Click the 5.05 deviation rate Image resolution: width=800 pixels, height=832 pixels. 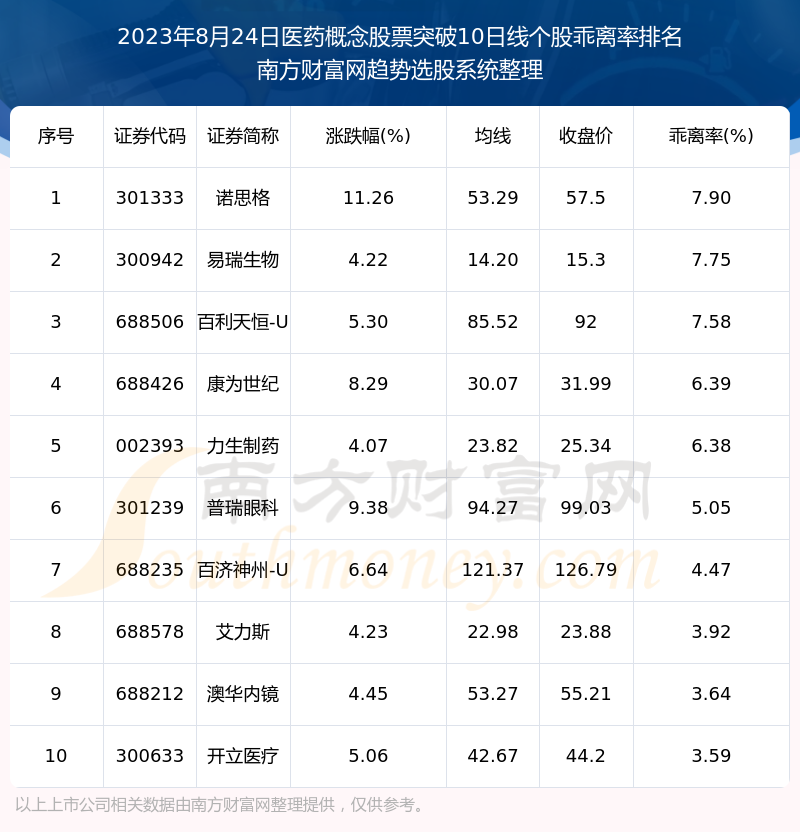click(x=711, y=508)
